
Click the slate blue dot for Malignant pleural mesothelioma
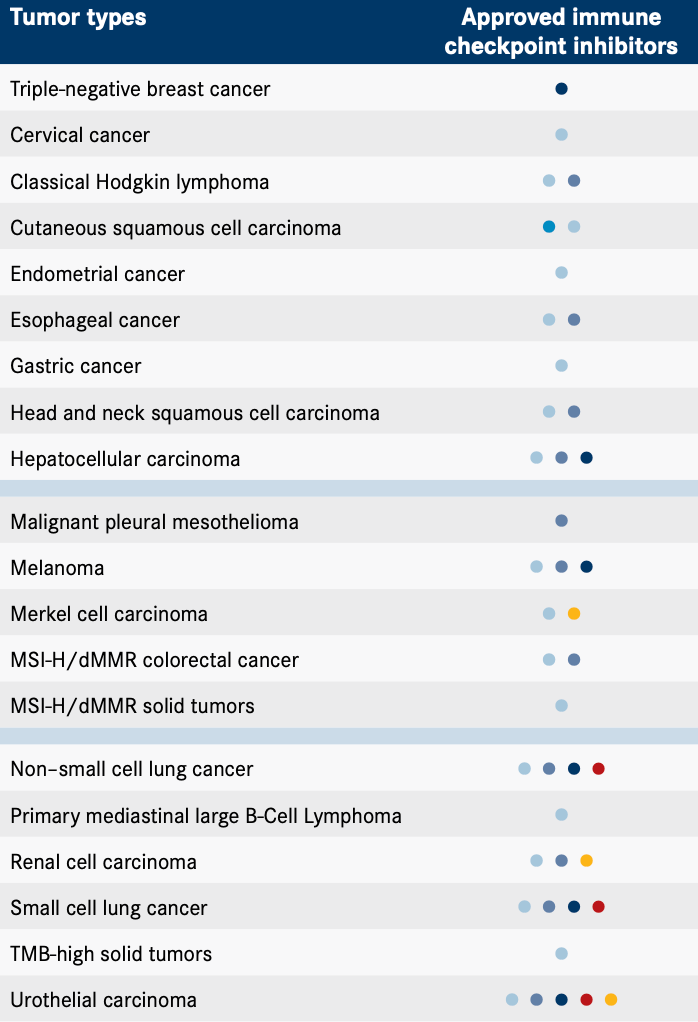click(x=561, y=521)
